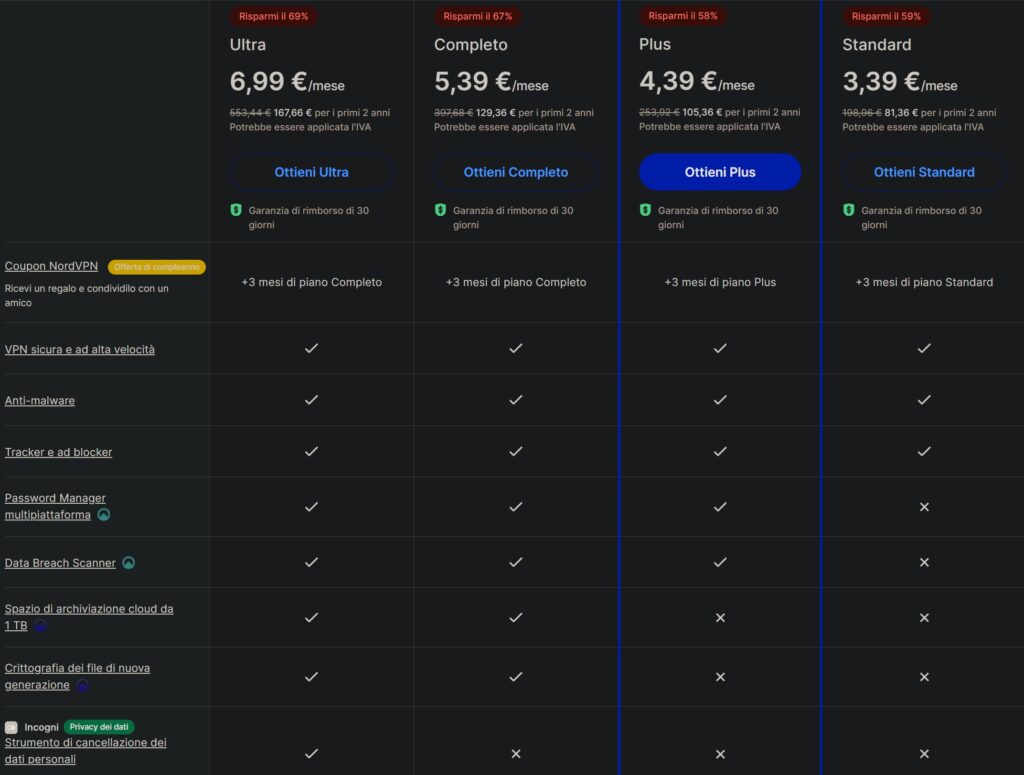Click the '167,66 € per i primi 2 anni' text

click(x=332, y=113)
